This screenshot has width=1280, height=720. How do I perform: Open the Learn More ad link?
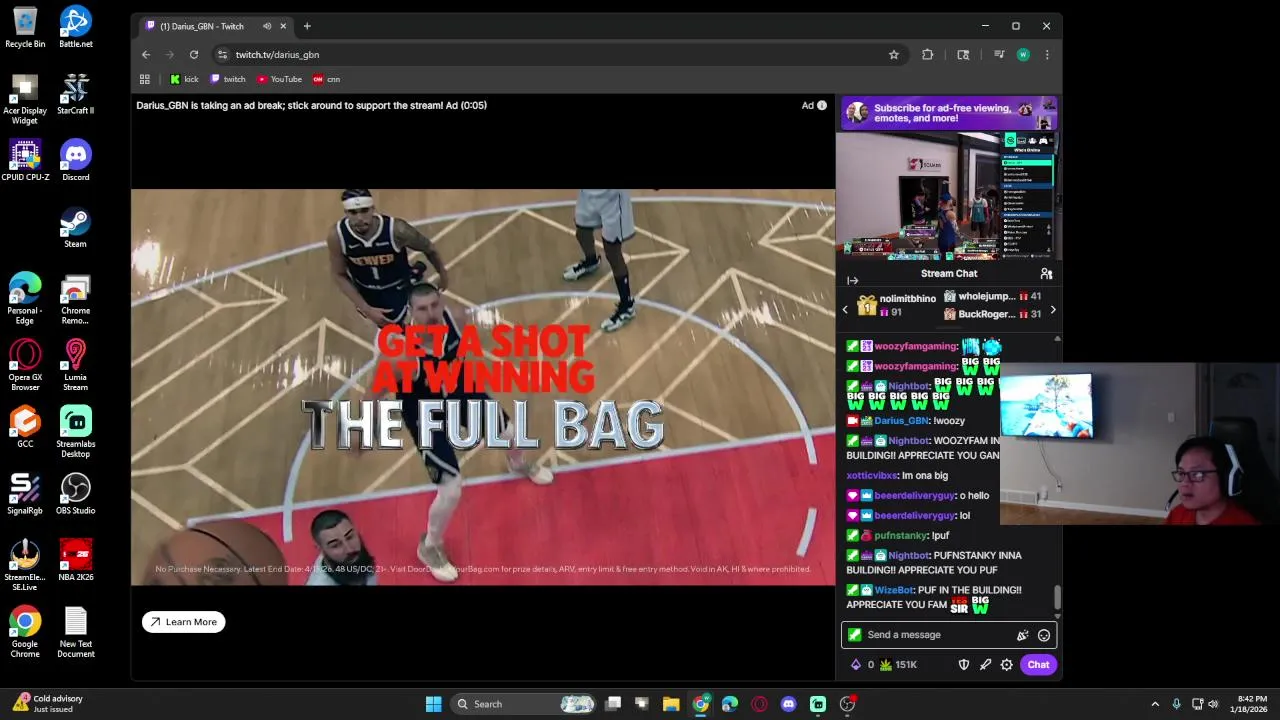coord(184,622)
